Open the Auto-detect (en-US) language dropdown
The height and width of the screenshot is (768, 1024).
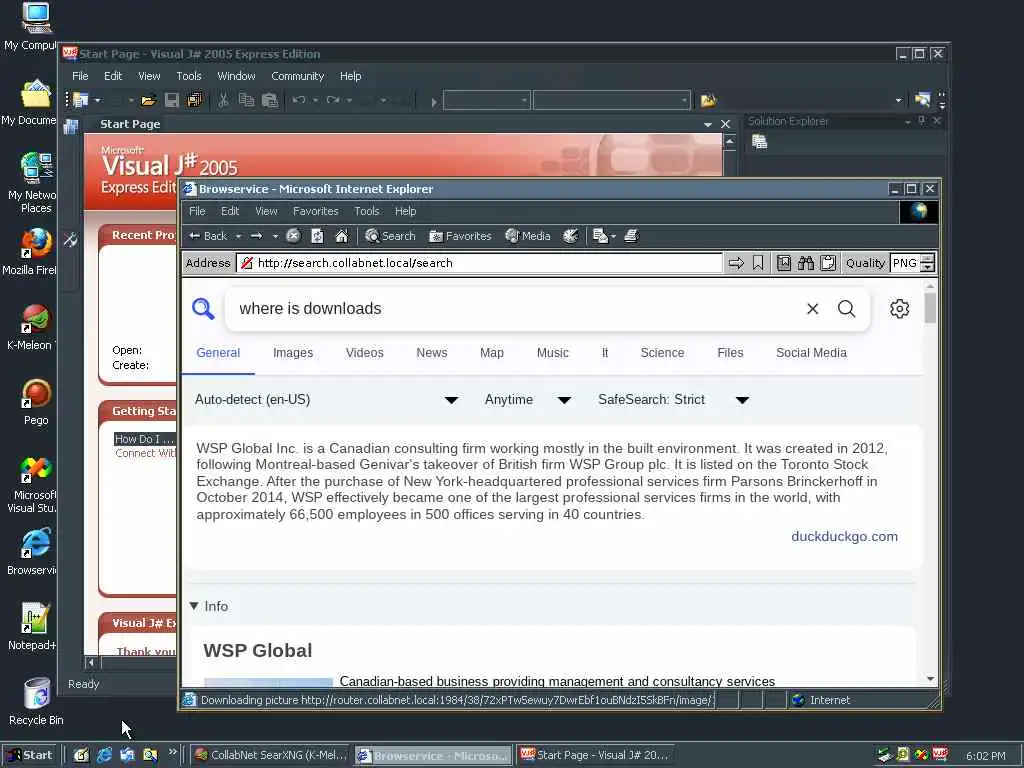tap(327, 400)
